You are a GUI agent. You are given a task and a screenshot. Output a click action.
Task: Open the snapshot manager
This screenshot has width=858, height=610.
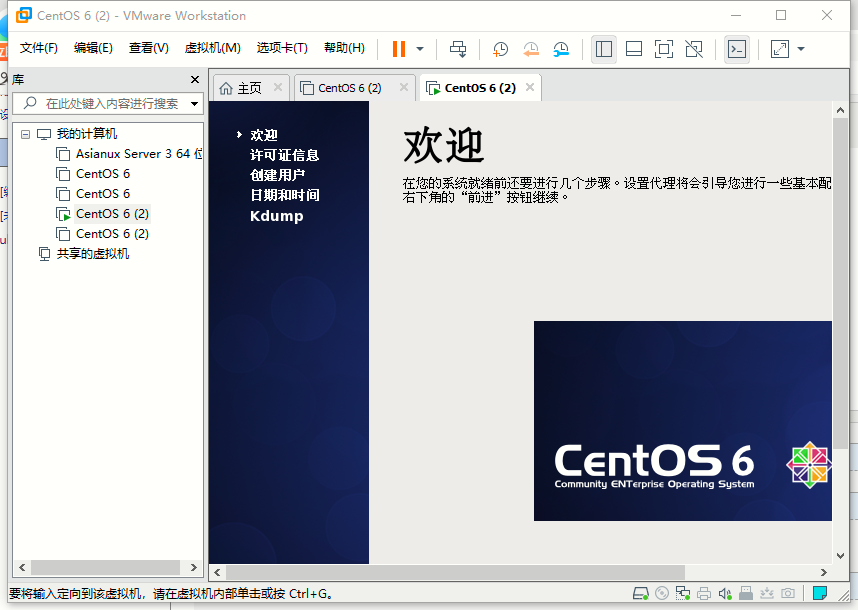tap(561, 49)
